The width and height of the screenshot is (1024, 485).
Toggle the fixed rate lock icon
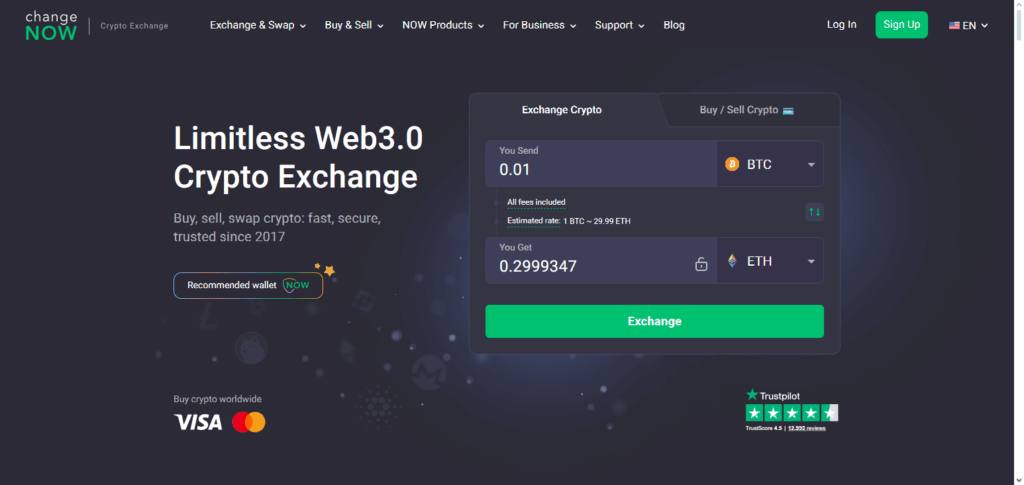tap(701, 264)
